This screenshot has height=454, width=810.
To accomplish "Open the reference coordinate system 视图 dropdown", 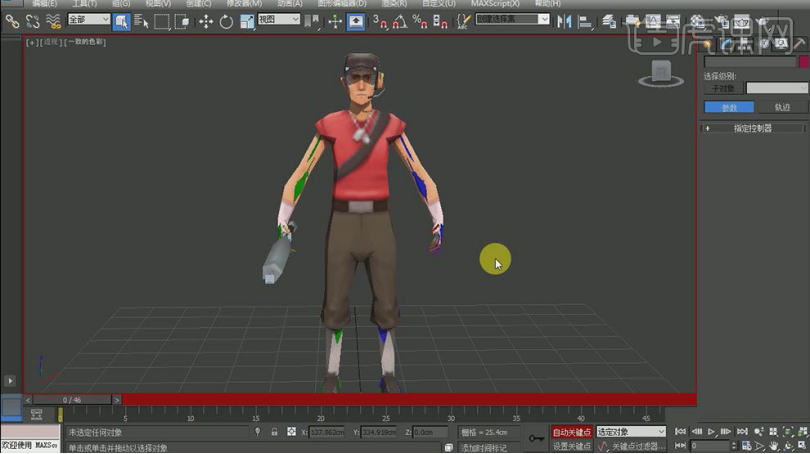I will 278,20.
